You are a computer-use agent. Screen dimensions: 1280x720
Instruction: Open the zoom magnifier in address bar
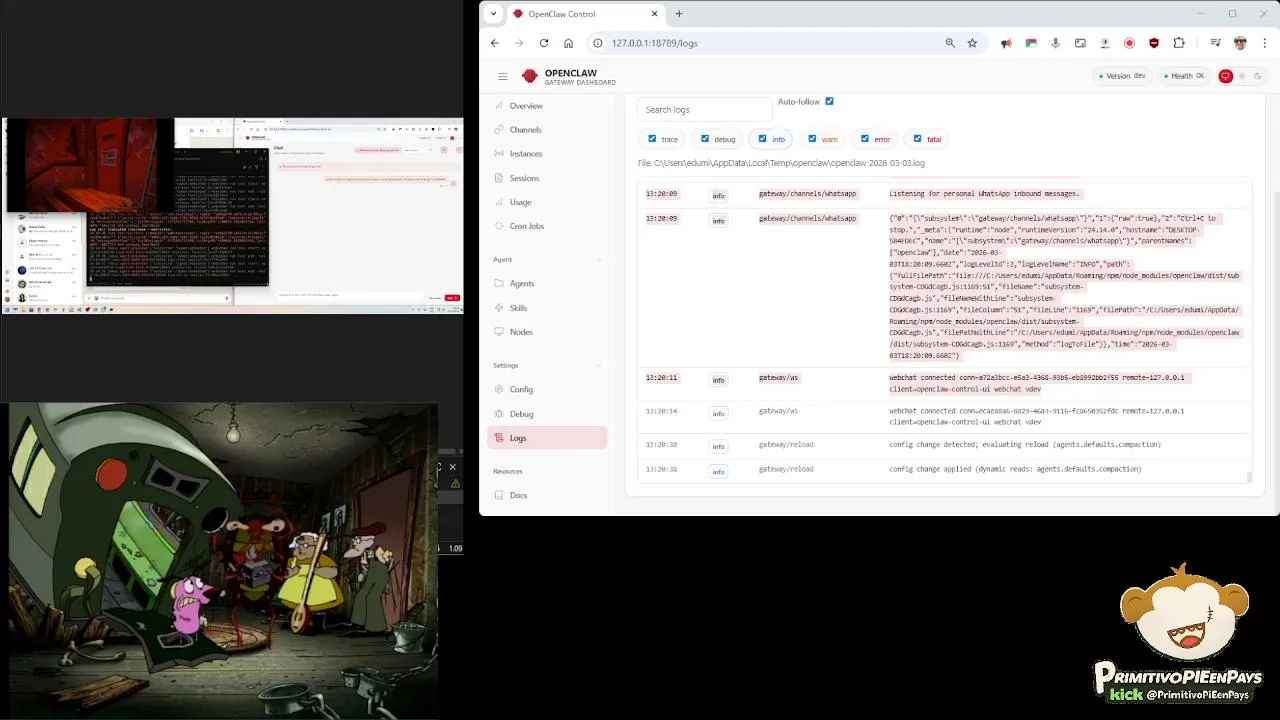[x=950, y=43]
